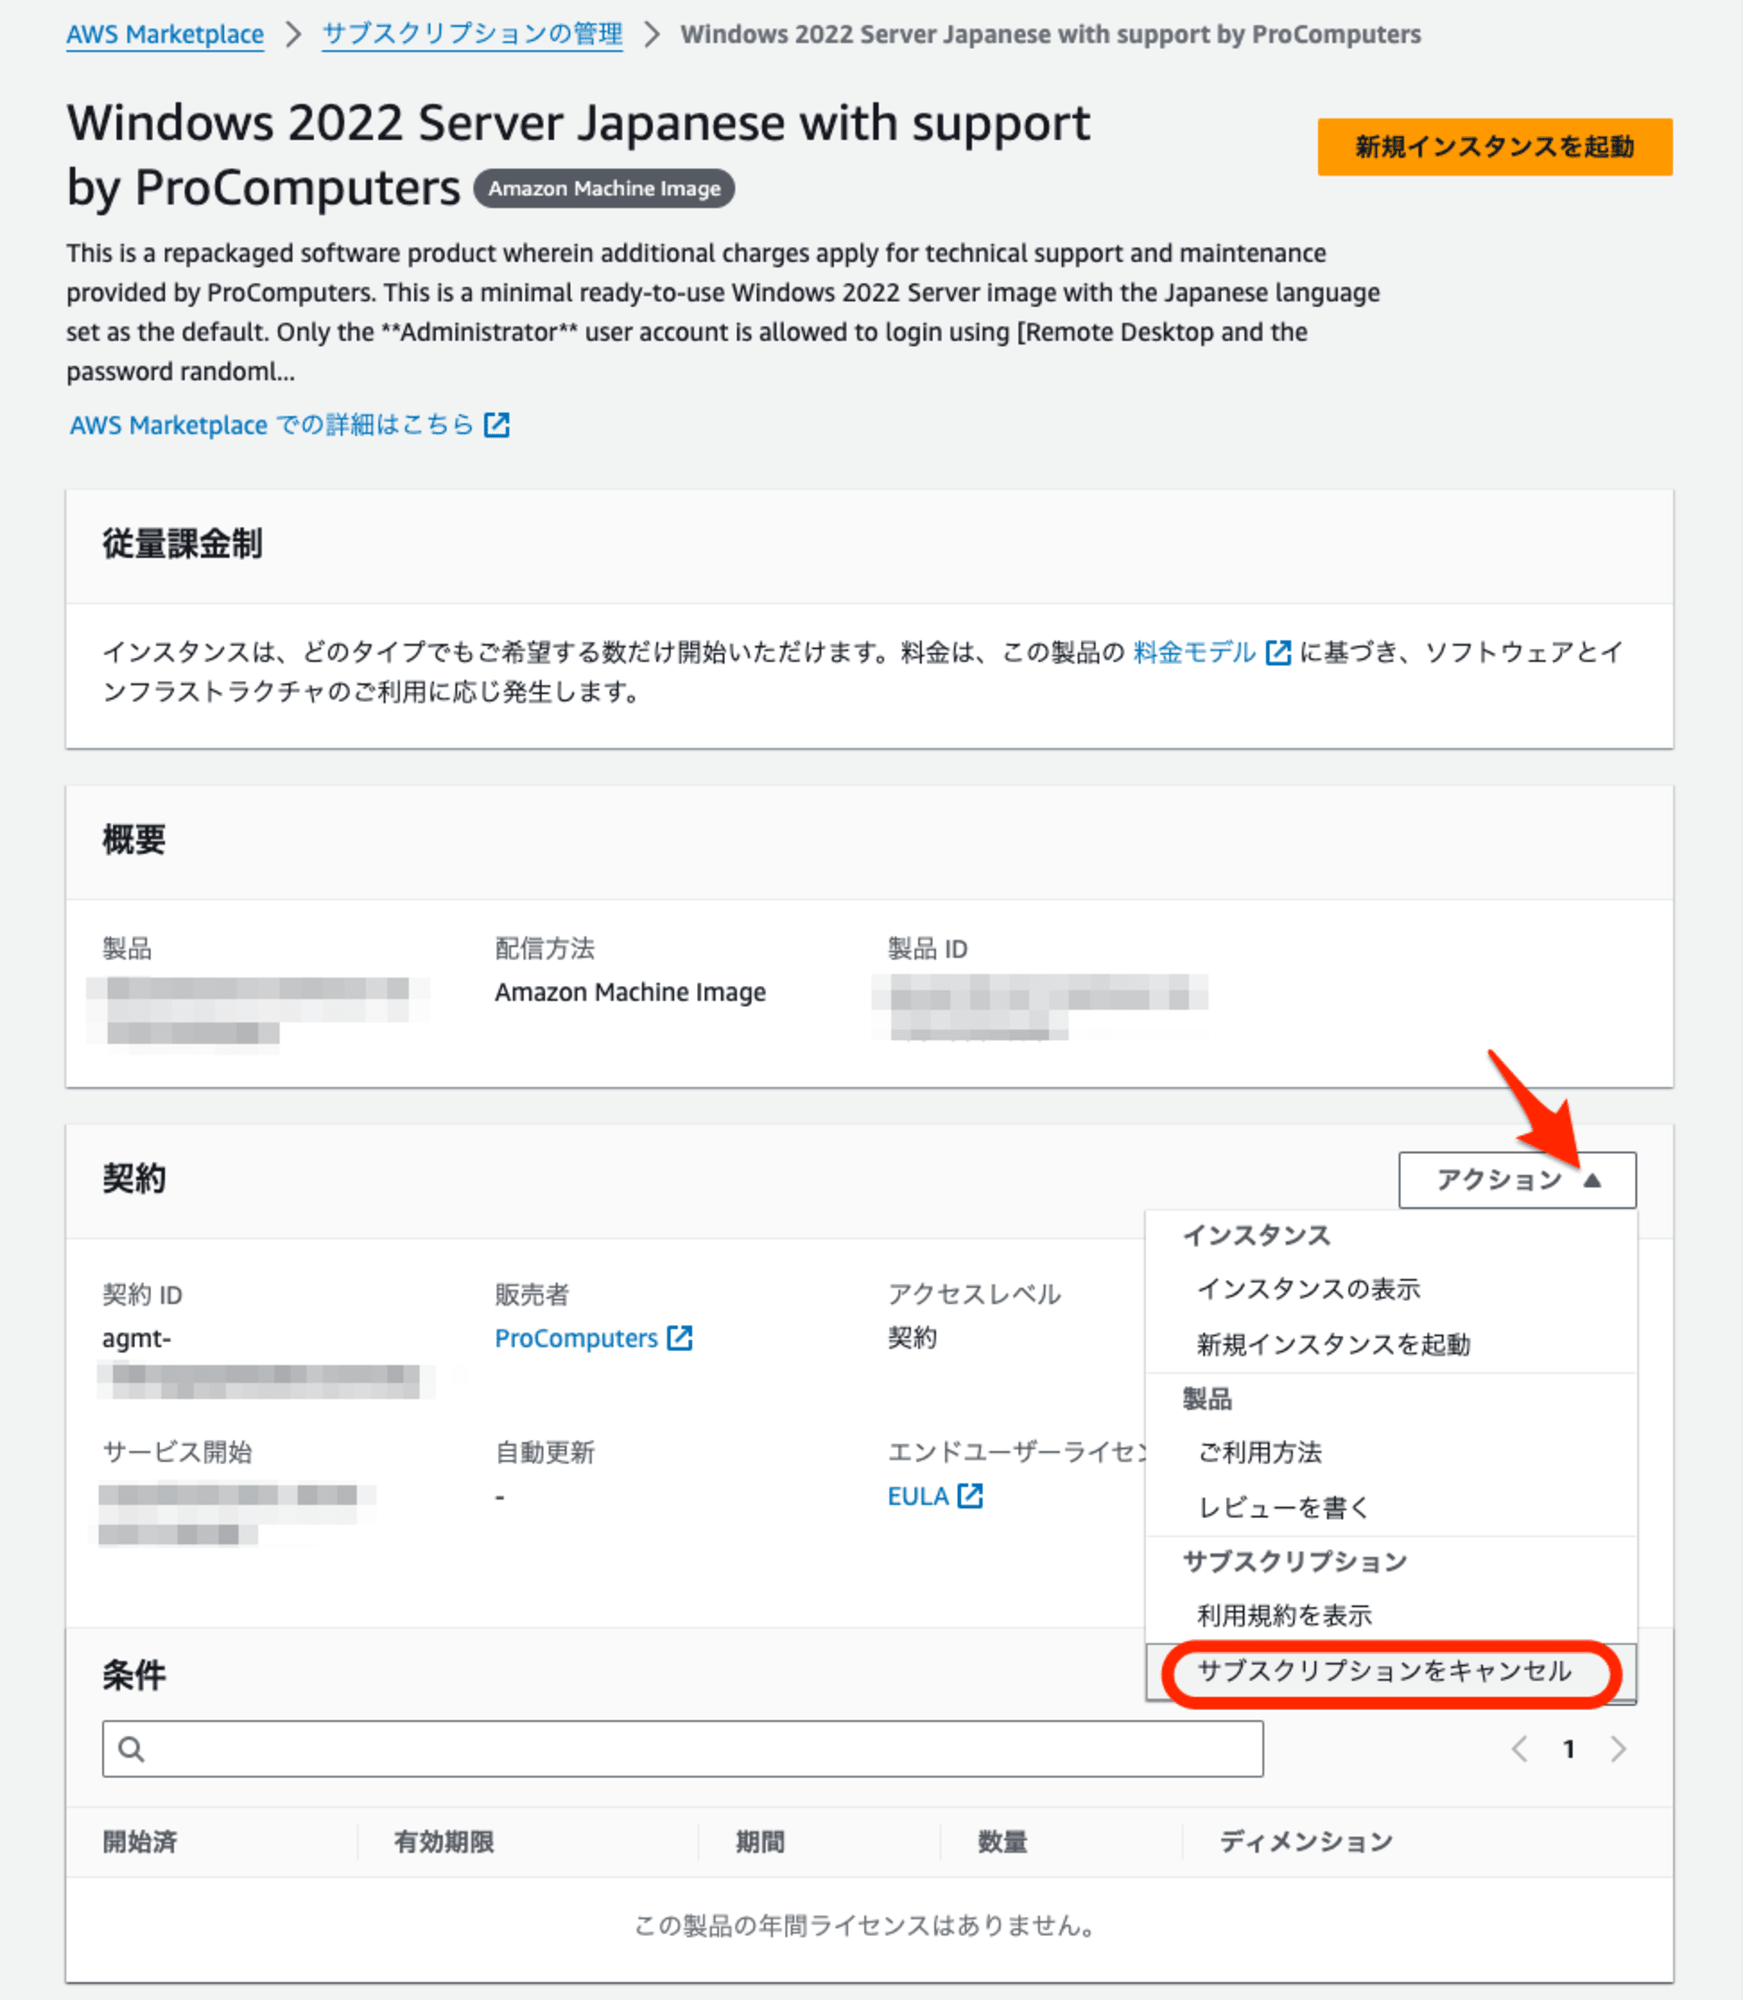Click the magnifier icon in search field
The image size is (1743, 2000).
[131, 1749]
